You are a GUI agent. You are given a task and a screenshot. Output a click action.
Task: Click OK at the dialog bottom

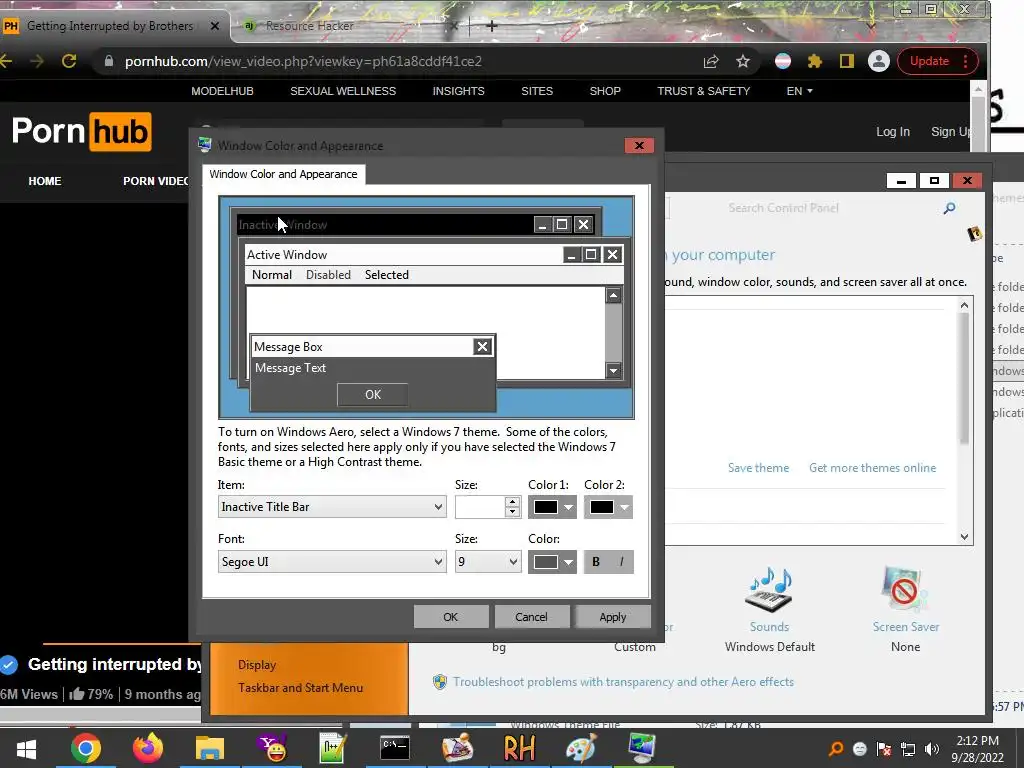pyautogui.click(x=451, y=616)
